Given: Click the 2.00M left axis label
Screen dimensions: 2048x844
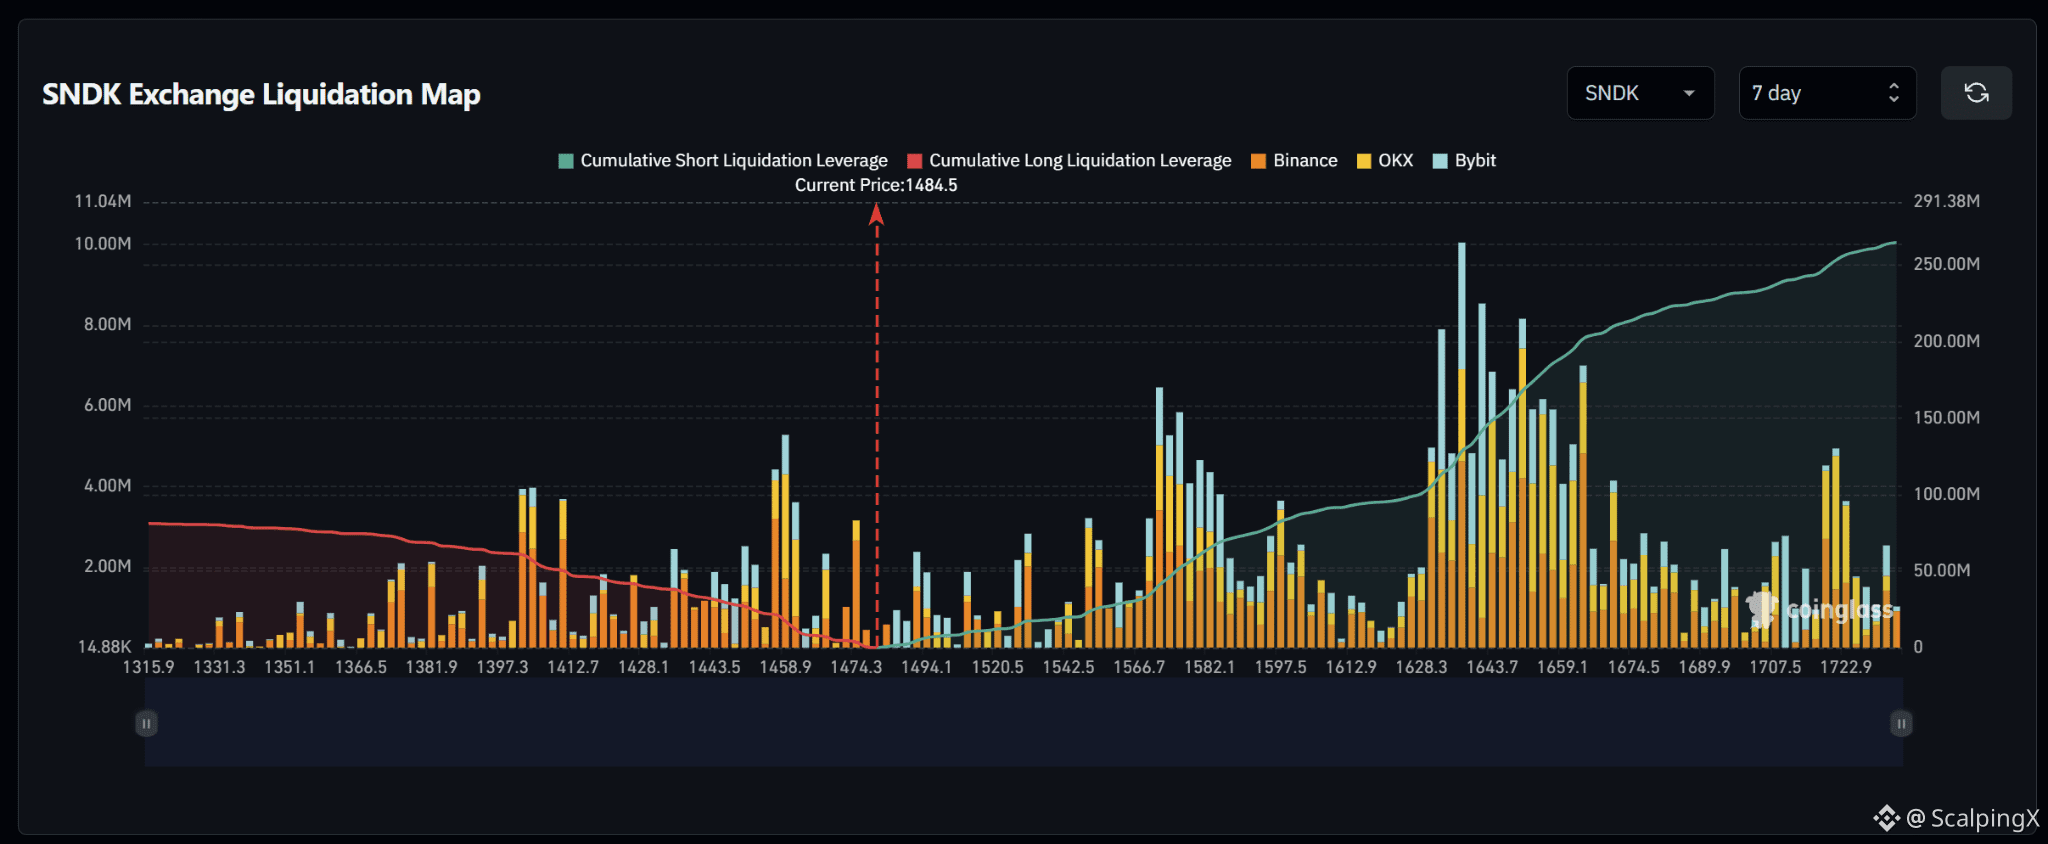Looking at the screenshot, I should pyautogui.click(x=108, y=566).
